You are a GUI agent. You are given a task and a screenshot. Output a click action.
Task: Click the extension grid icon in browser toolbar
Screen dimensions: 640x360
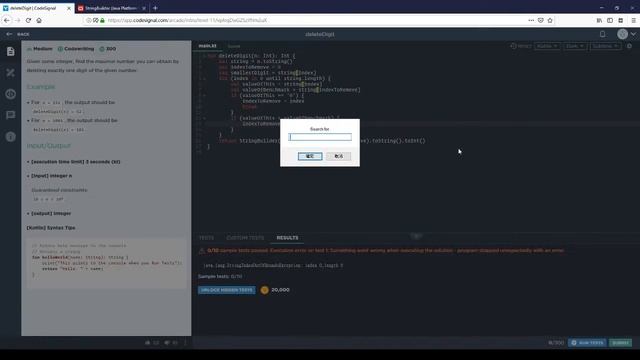click(620, 20)
